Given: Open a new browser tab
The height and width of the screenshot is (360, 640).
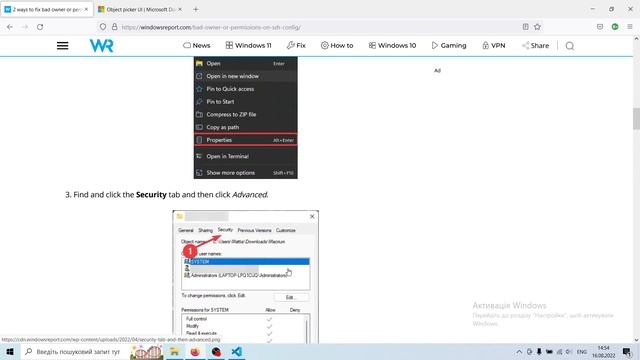Looking at the screenshot, I should 196,9.
